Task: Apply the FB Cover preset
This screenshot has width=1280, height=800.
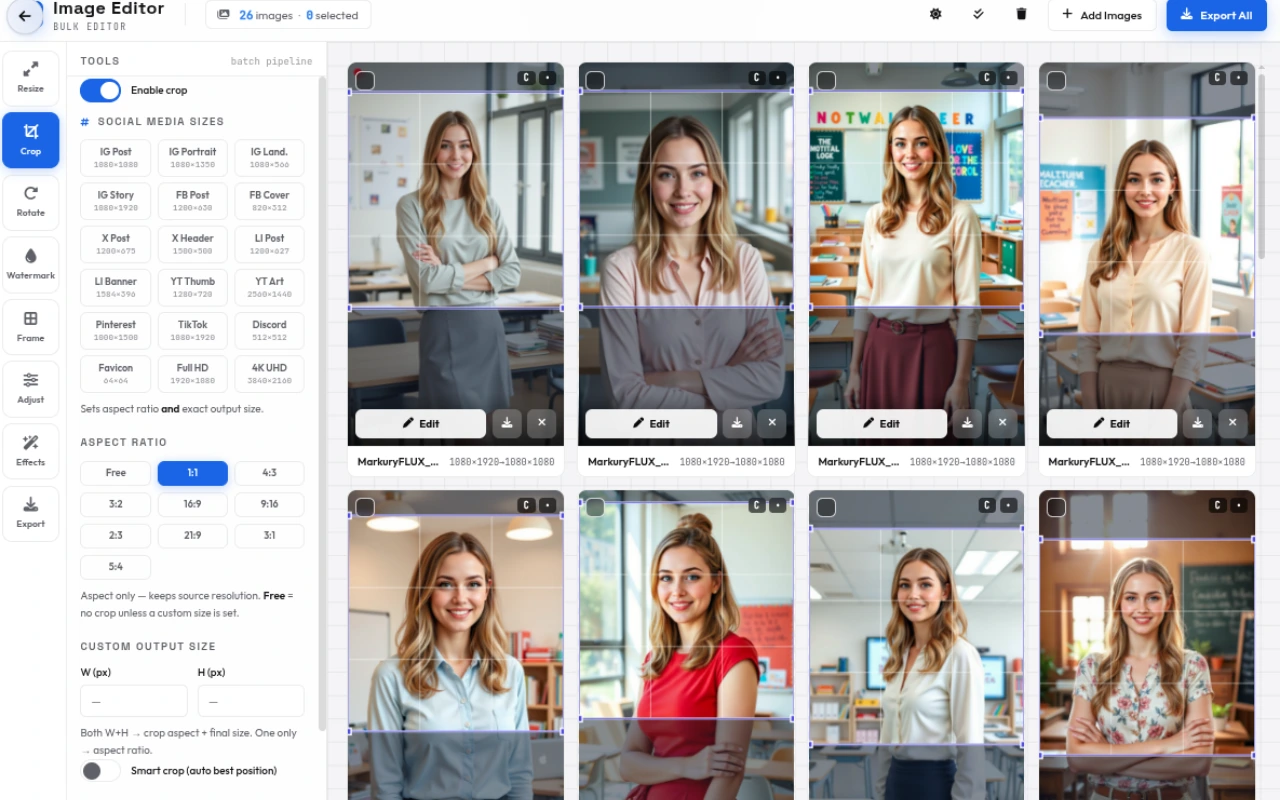Action: click(269, 200)
